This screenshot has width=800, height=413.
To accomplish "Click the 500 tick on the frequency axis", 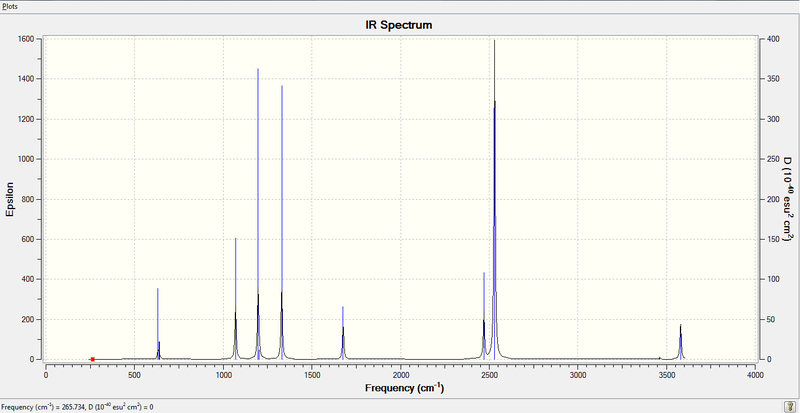I will [x=134, y=375].
